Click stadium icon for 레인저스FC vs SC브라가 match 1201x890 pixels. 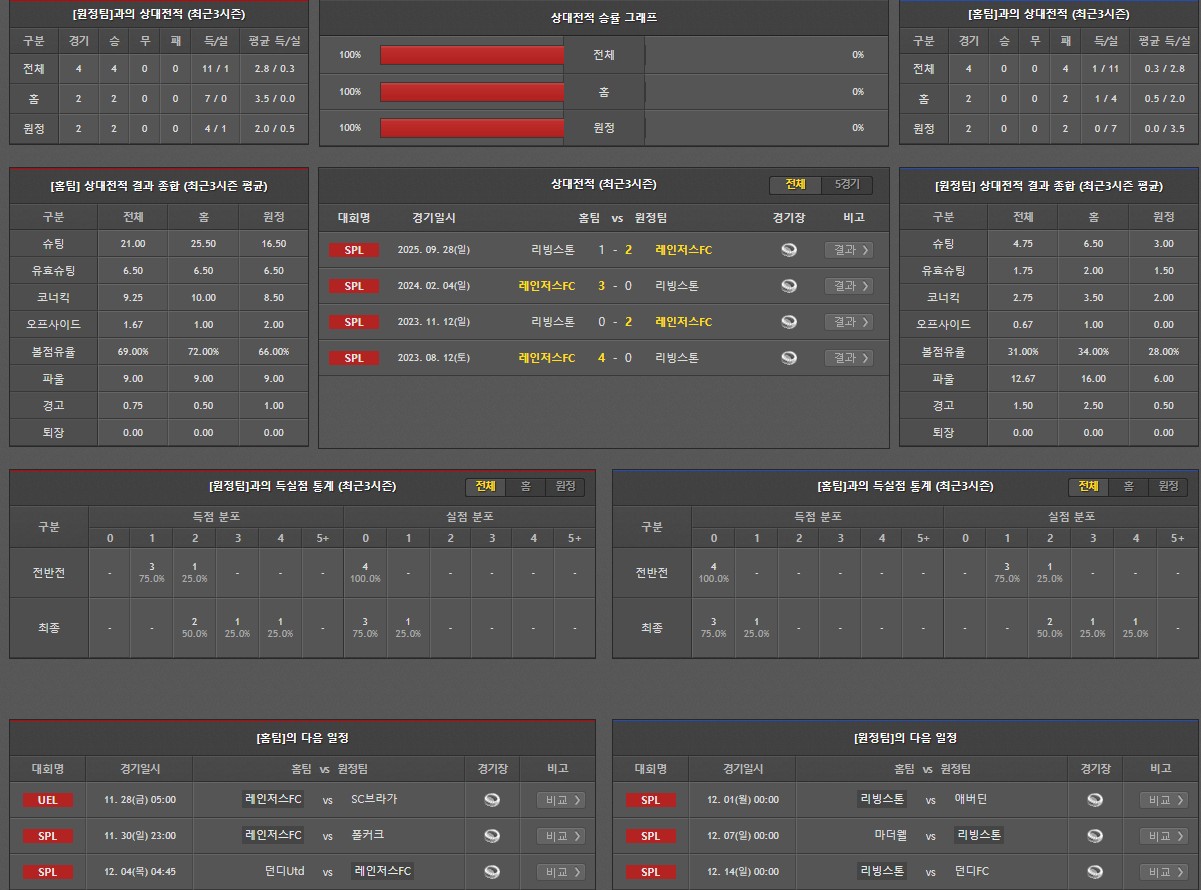[x=492, y=800]
